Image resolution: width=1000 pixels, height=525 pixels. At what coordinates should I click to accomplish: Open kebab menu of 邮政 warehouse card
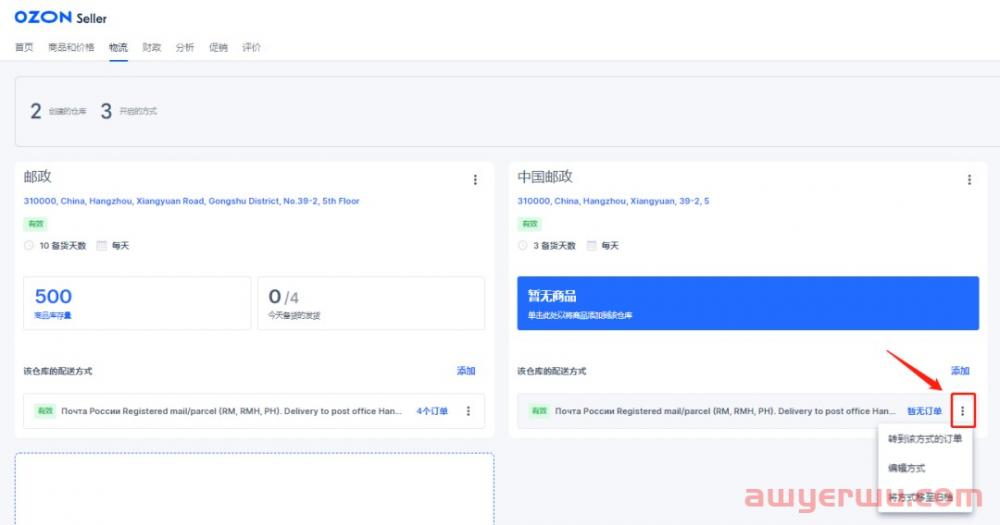(x=475, y=180)
